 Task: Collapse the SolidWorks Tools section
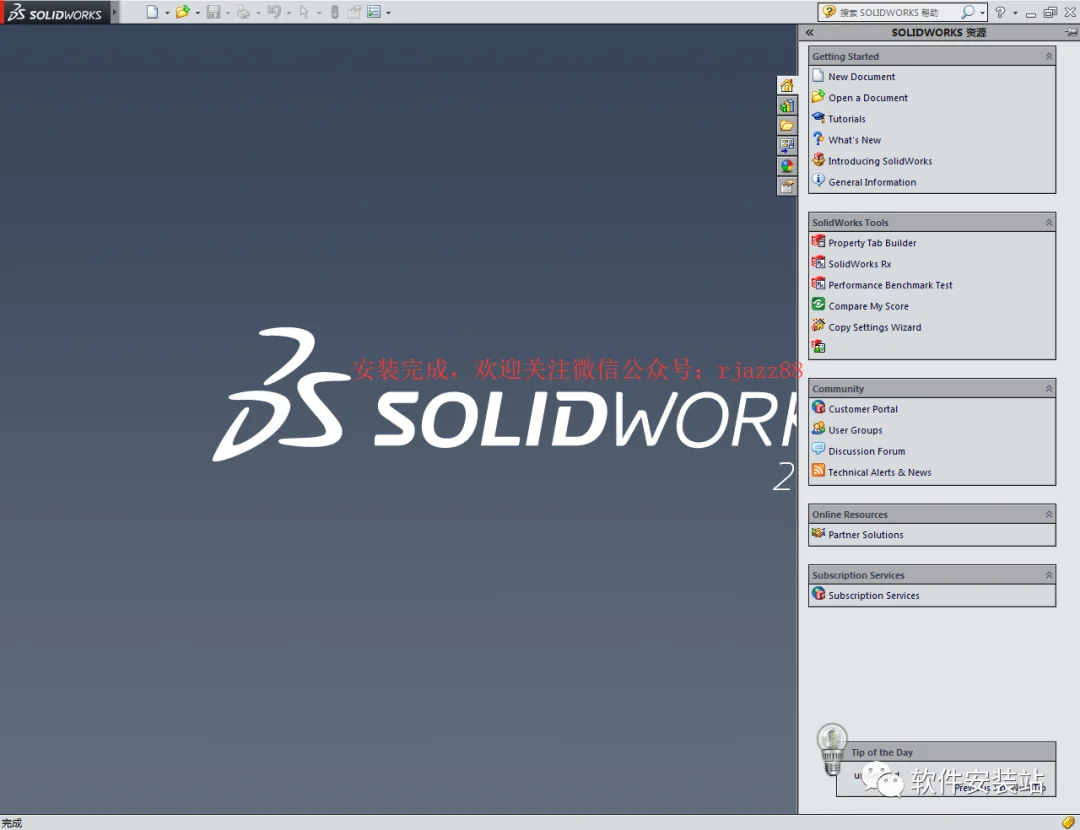point(1048,222)
